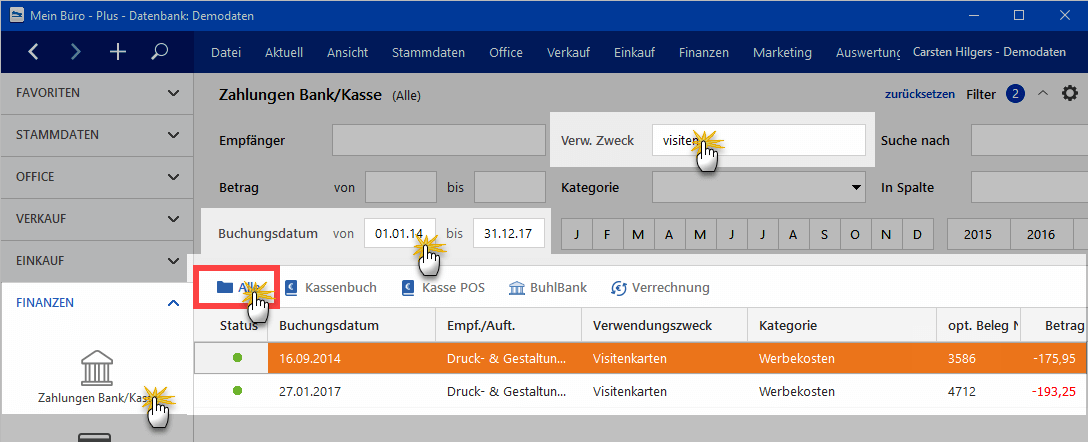Open the Verrechnung view
This screenshot has width=1088, height=442.
660,287
